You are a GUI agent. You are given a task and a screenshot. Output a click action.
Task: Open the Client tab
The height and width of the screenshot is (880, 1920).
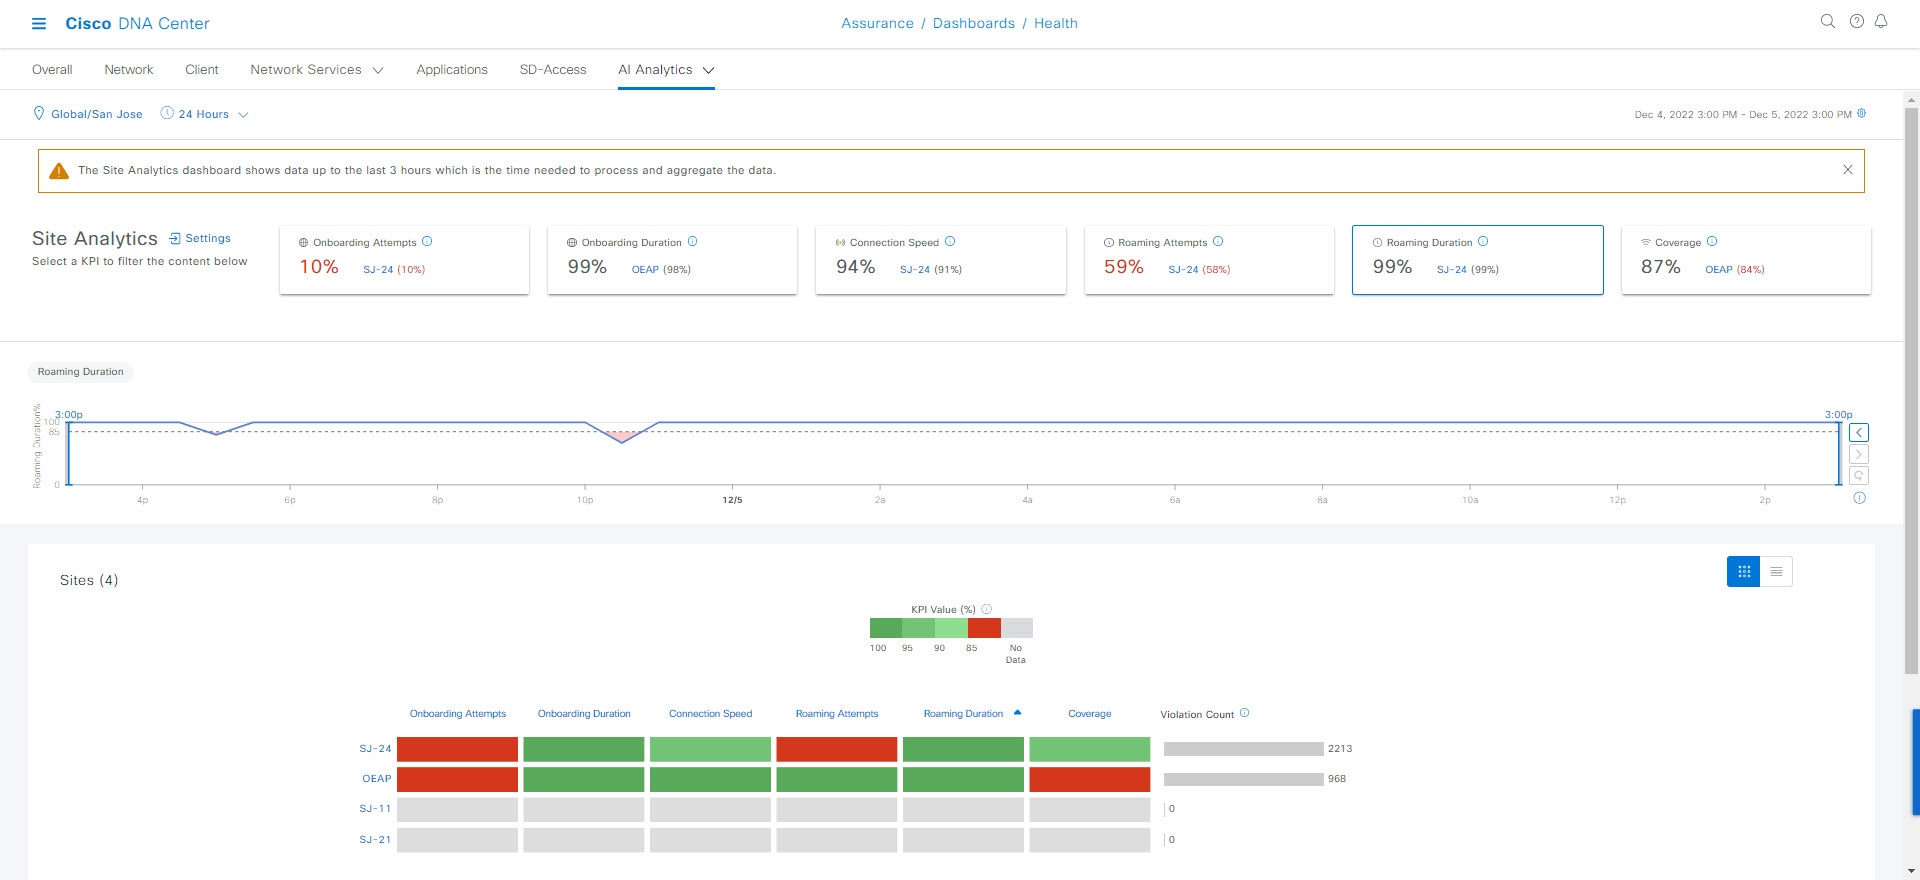pyautogui.click(x=201, y=69)
